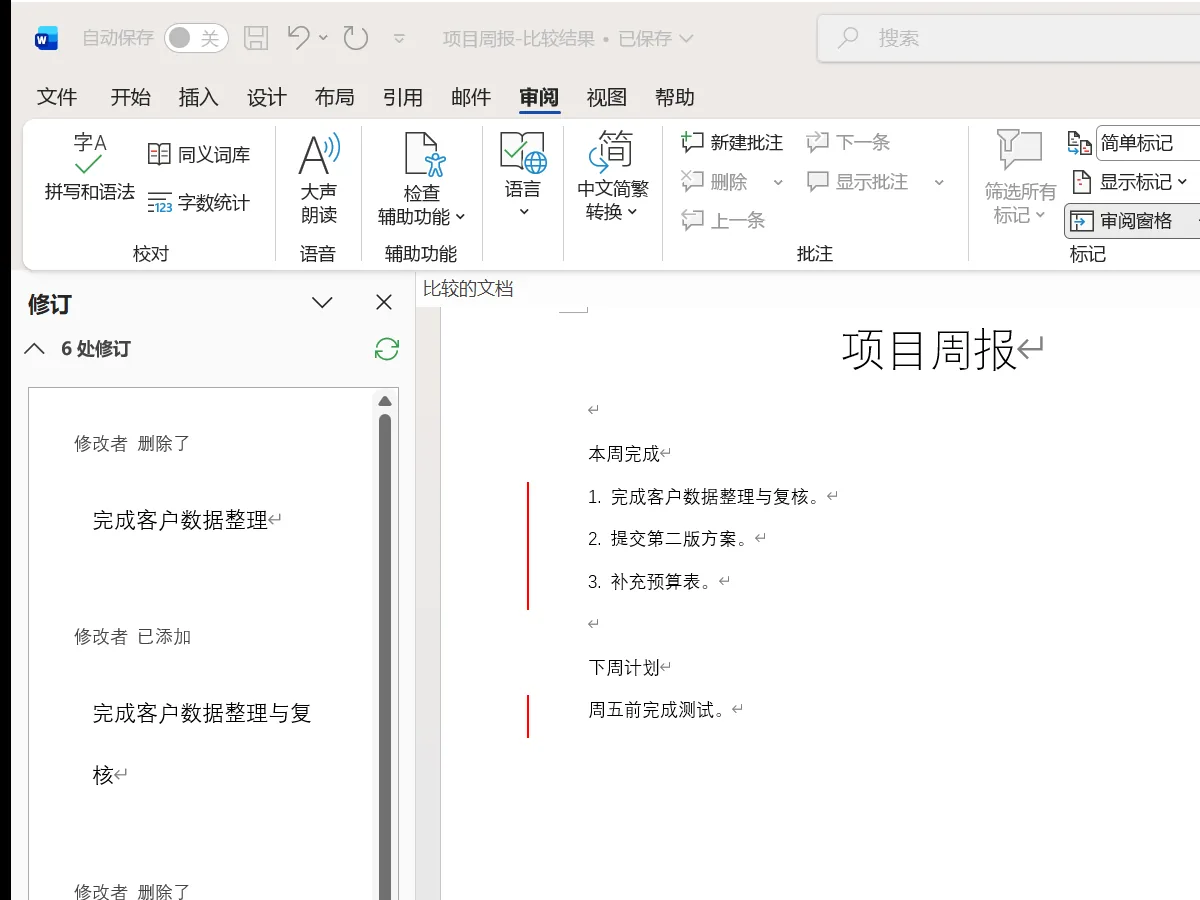Switch to the 邮件 ribbon tab
Screen dimensions: 1200x900
(471, 97)
